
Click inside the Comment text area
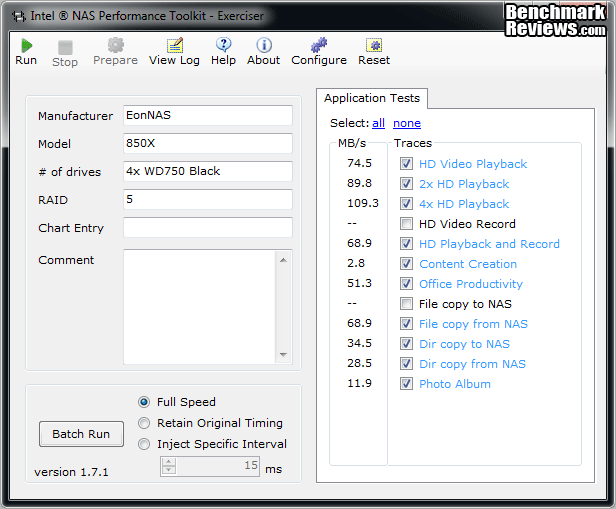[200, 307]
